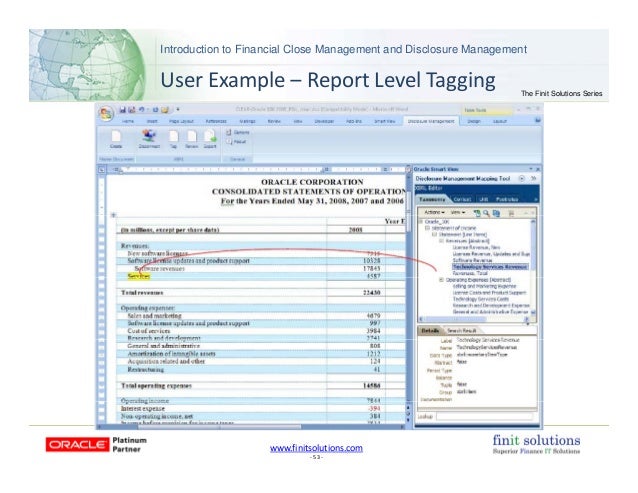Collapse the Oracle_10K tree root

click(x=421, y=222)
